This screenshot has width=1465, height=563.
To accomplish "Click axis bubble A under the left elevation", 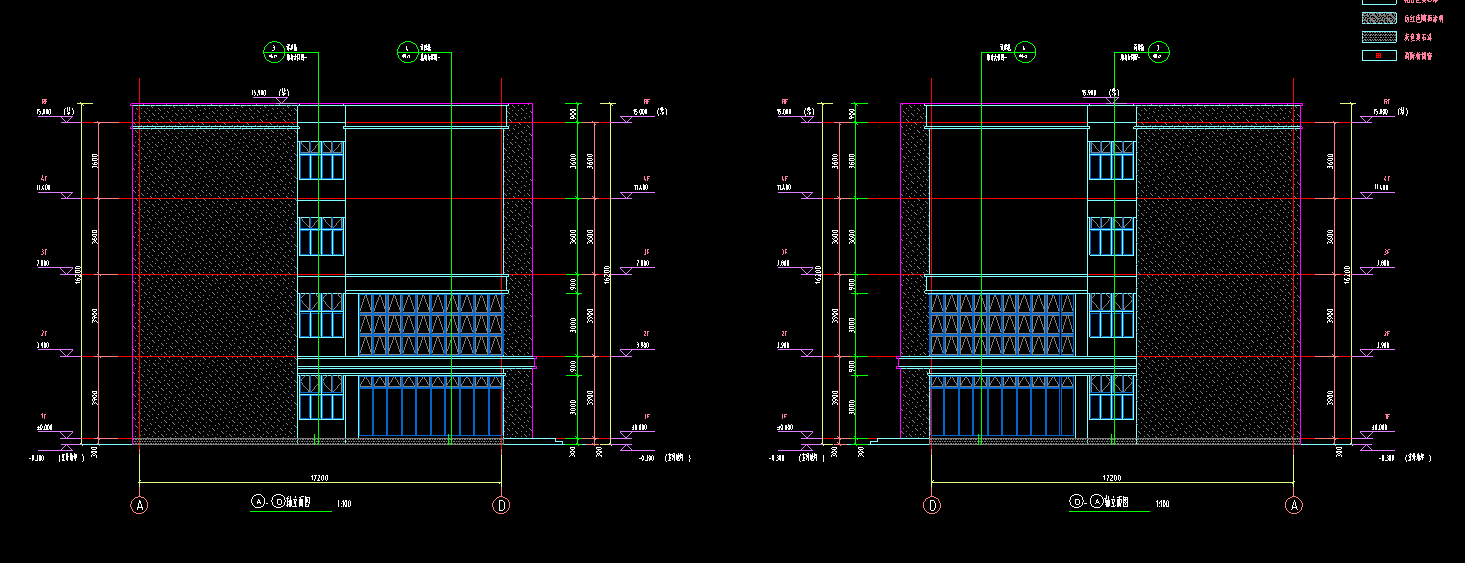I will [x=140, y=506].
